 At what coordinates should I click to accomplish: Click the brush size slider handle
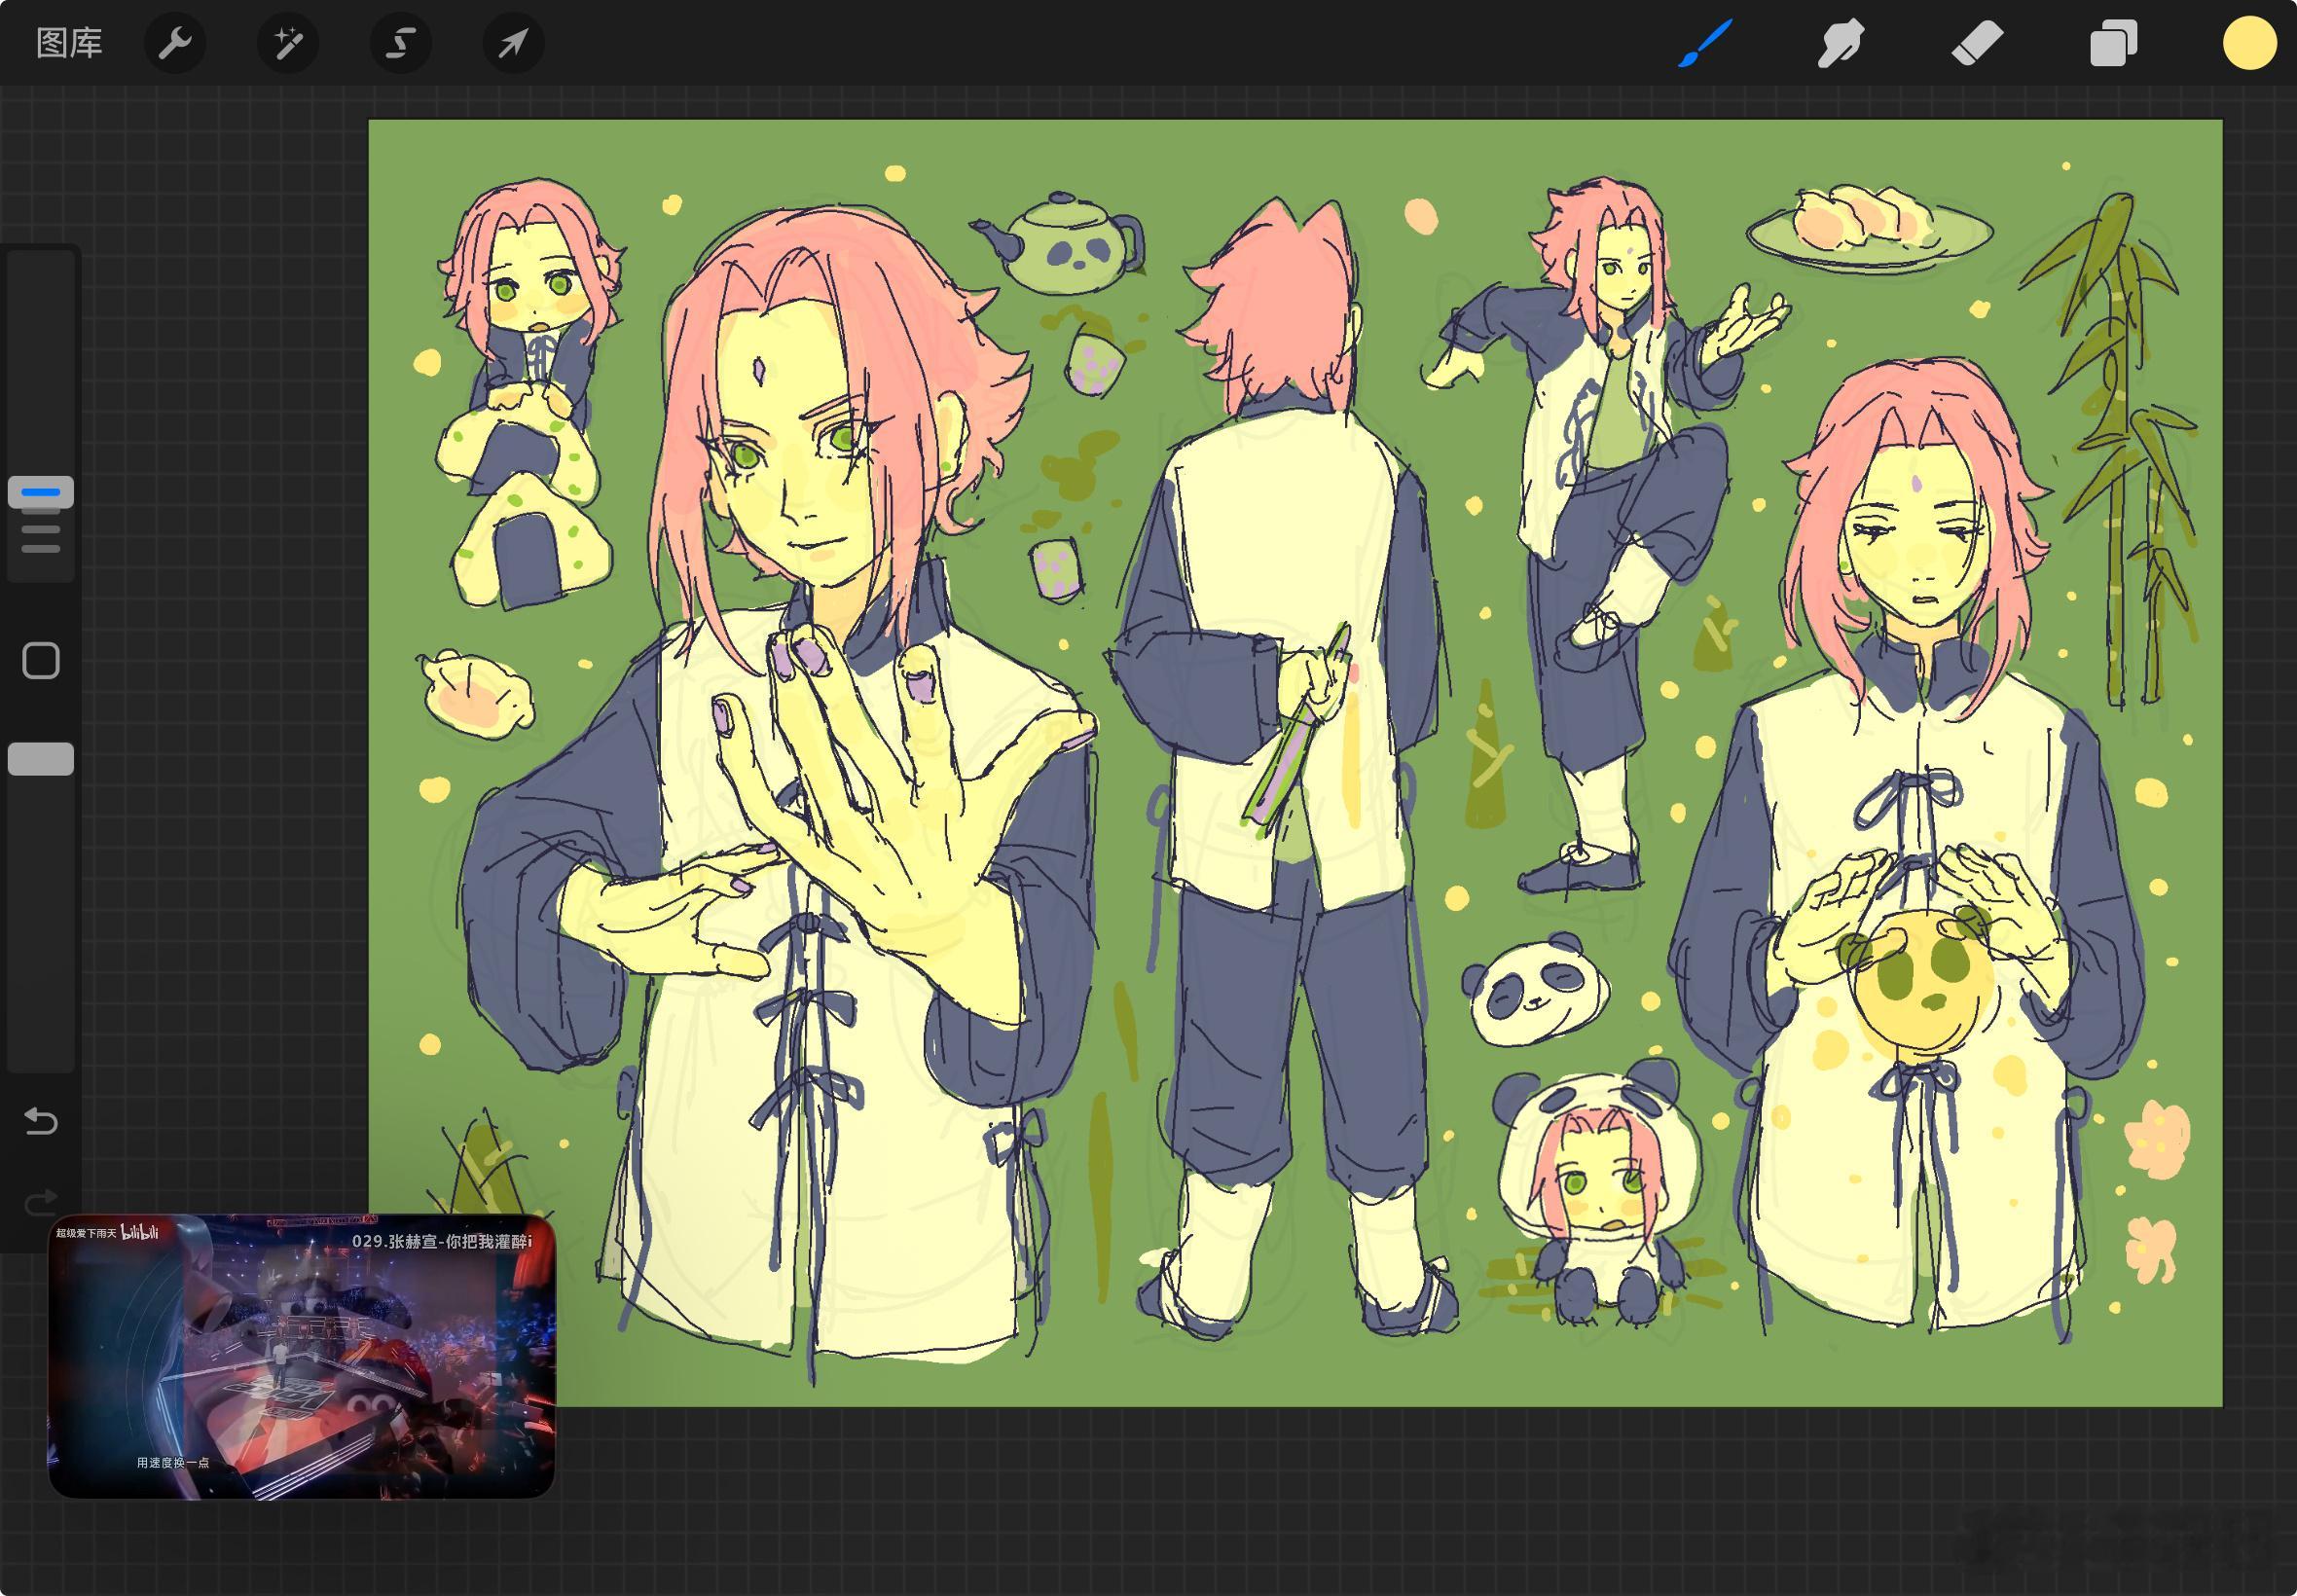click(x=41, y=492)
